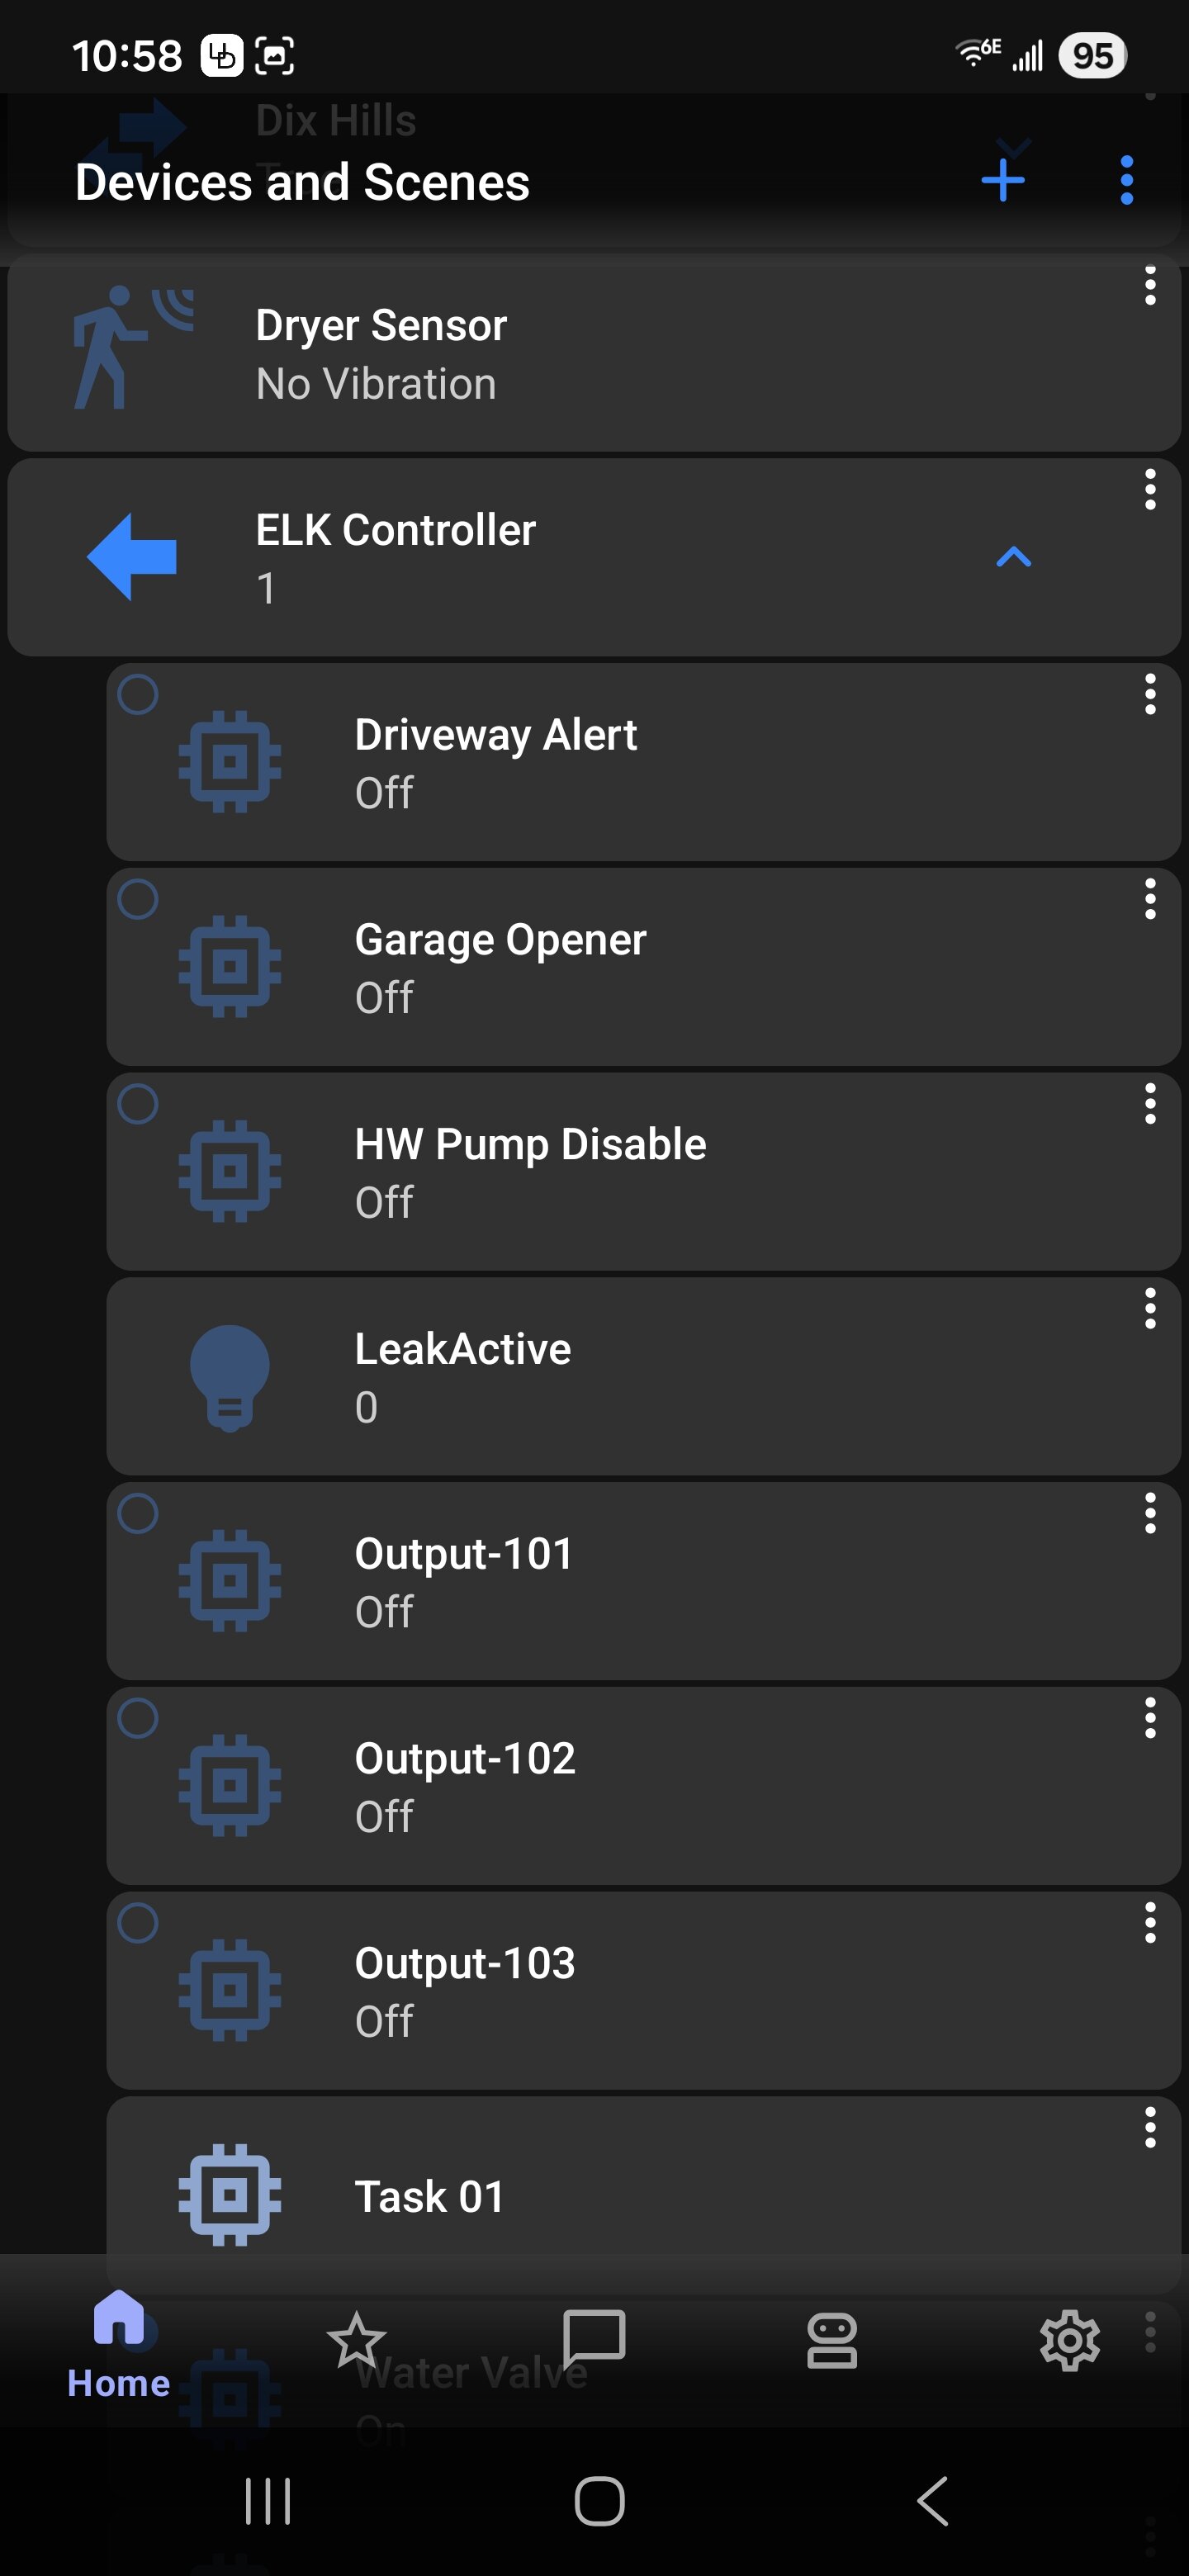This screenshot has width=1189, height=2576.
Task: Open the Settings gear tab
Action: [x=1069, y=2340]
